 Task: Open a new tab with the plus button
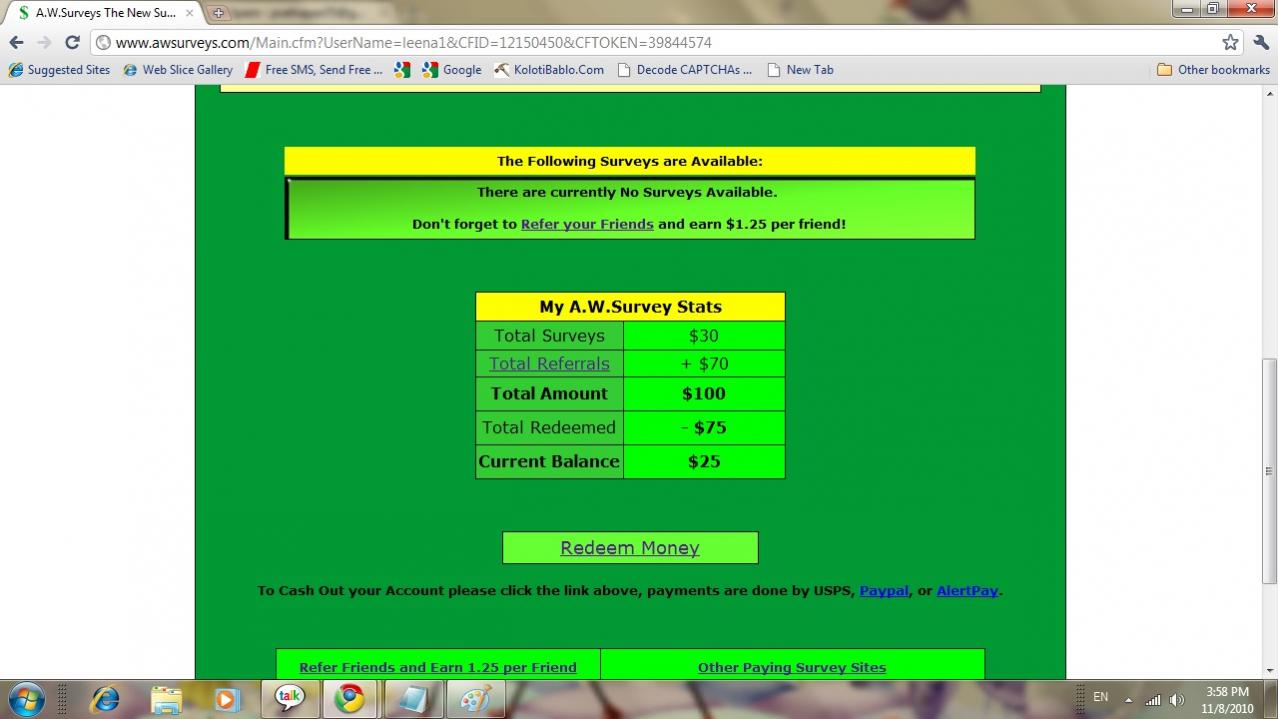[x=218, y=13]
